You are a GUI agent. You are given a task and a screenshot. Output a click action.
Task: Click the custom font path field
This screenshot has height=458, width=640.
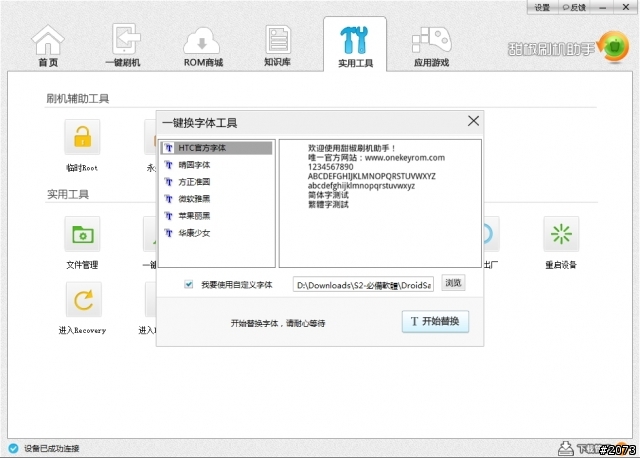point(363,285)
